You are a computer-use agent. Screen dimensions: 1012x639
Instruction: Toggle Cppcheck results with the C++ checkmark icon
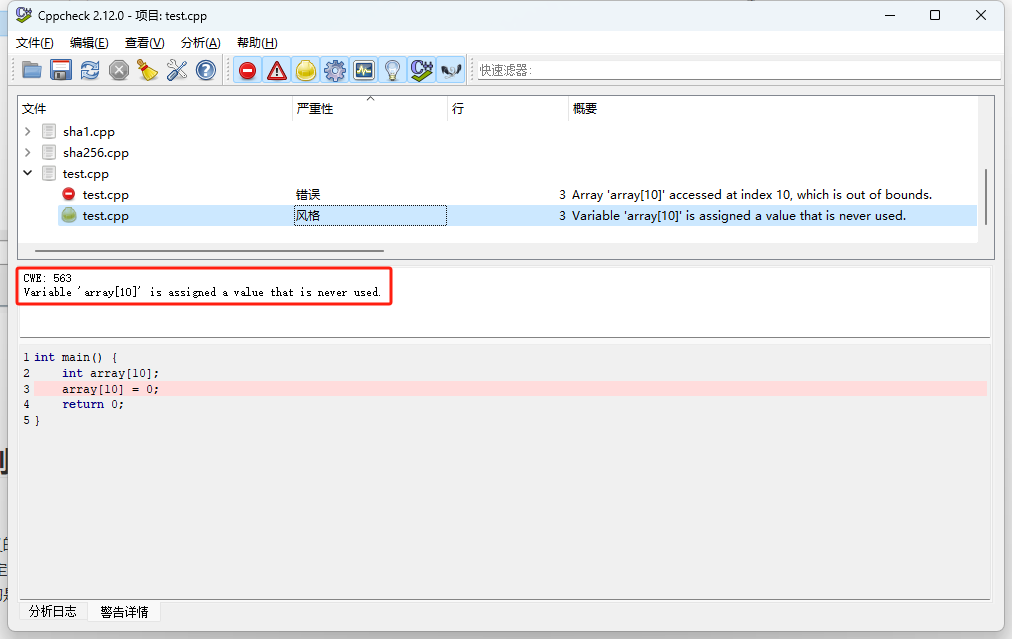coord(421,70)
